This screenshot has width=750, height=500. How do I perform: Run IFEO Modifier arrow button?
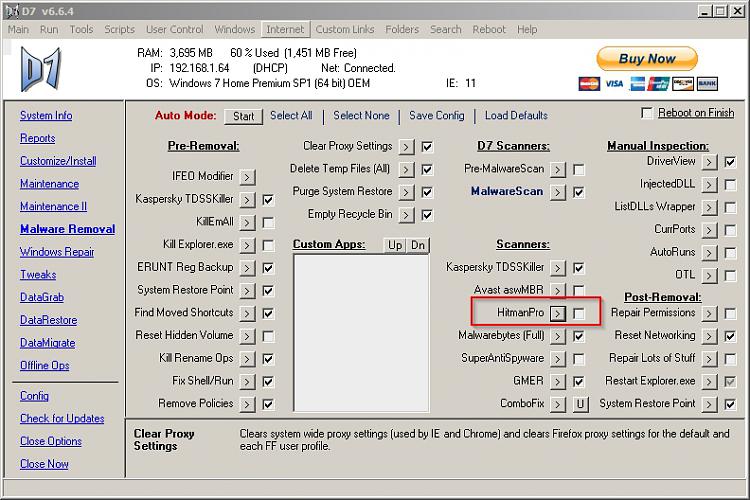[247, 177]
